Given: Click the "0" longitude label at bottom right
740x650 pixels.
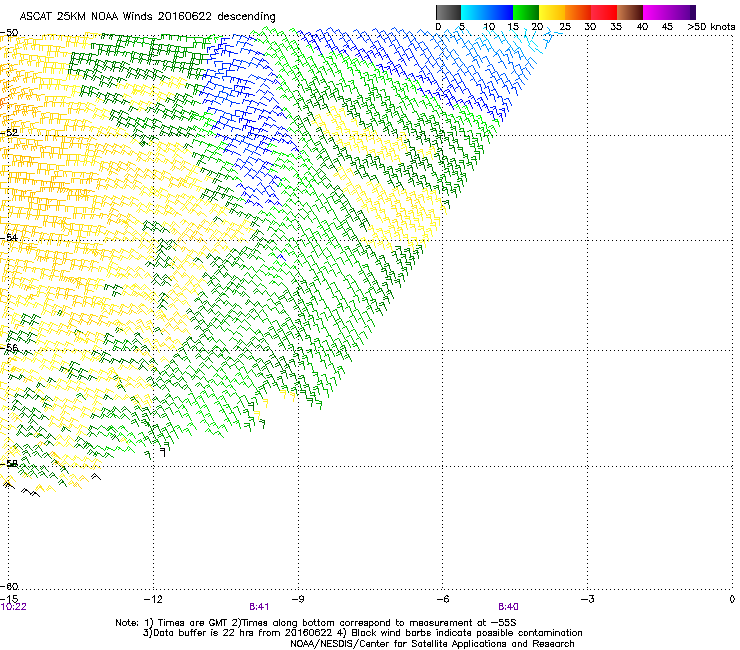Looking at the screenshot, I should coord(732,599).
